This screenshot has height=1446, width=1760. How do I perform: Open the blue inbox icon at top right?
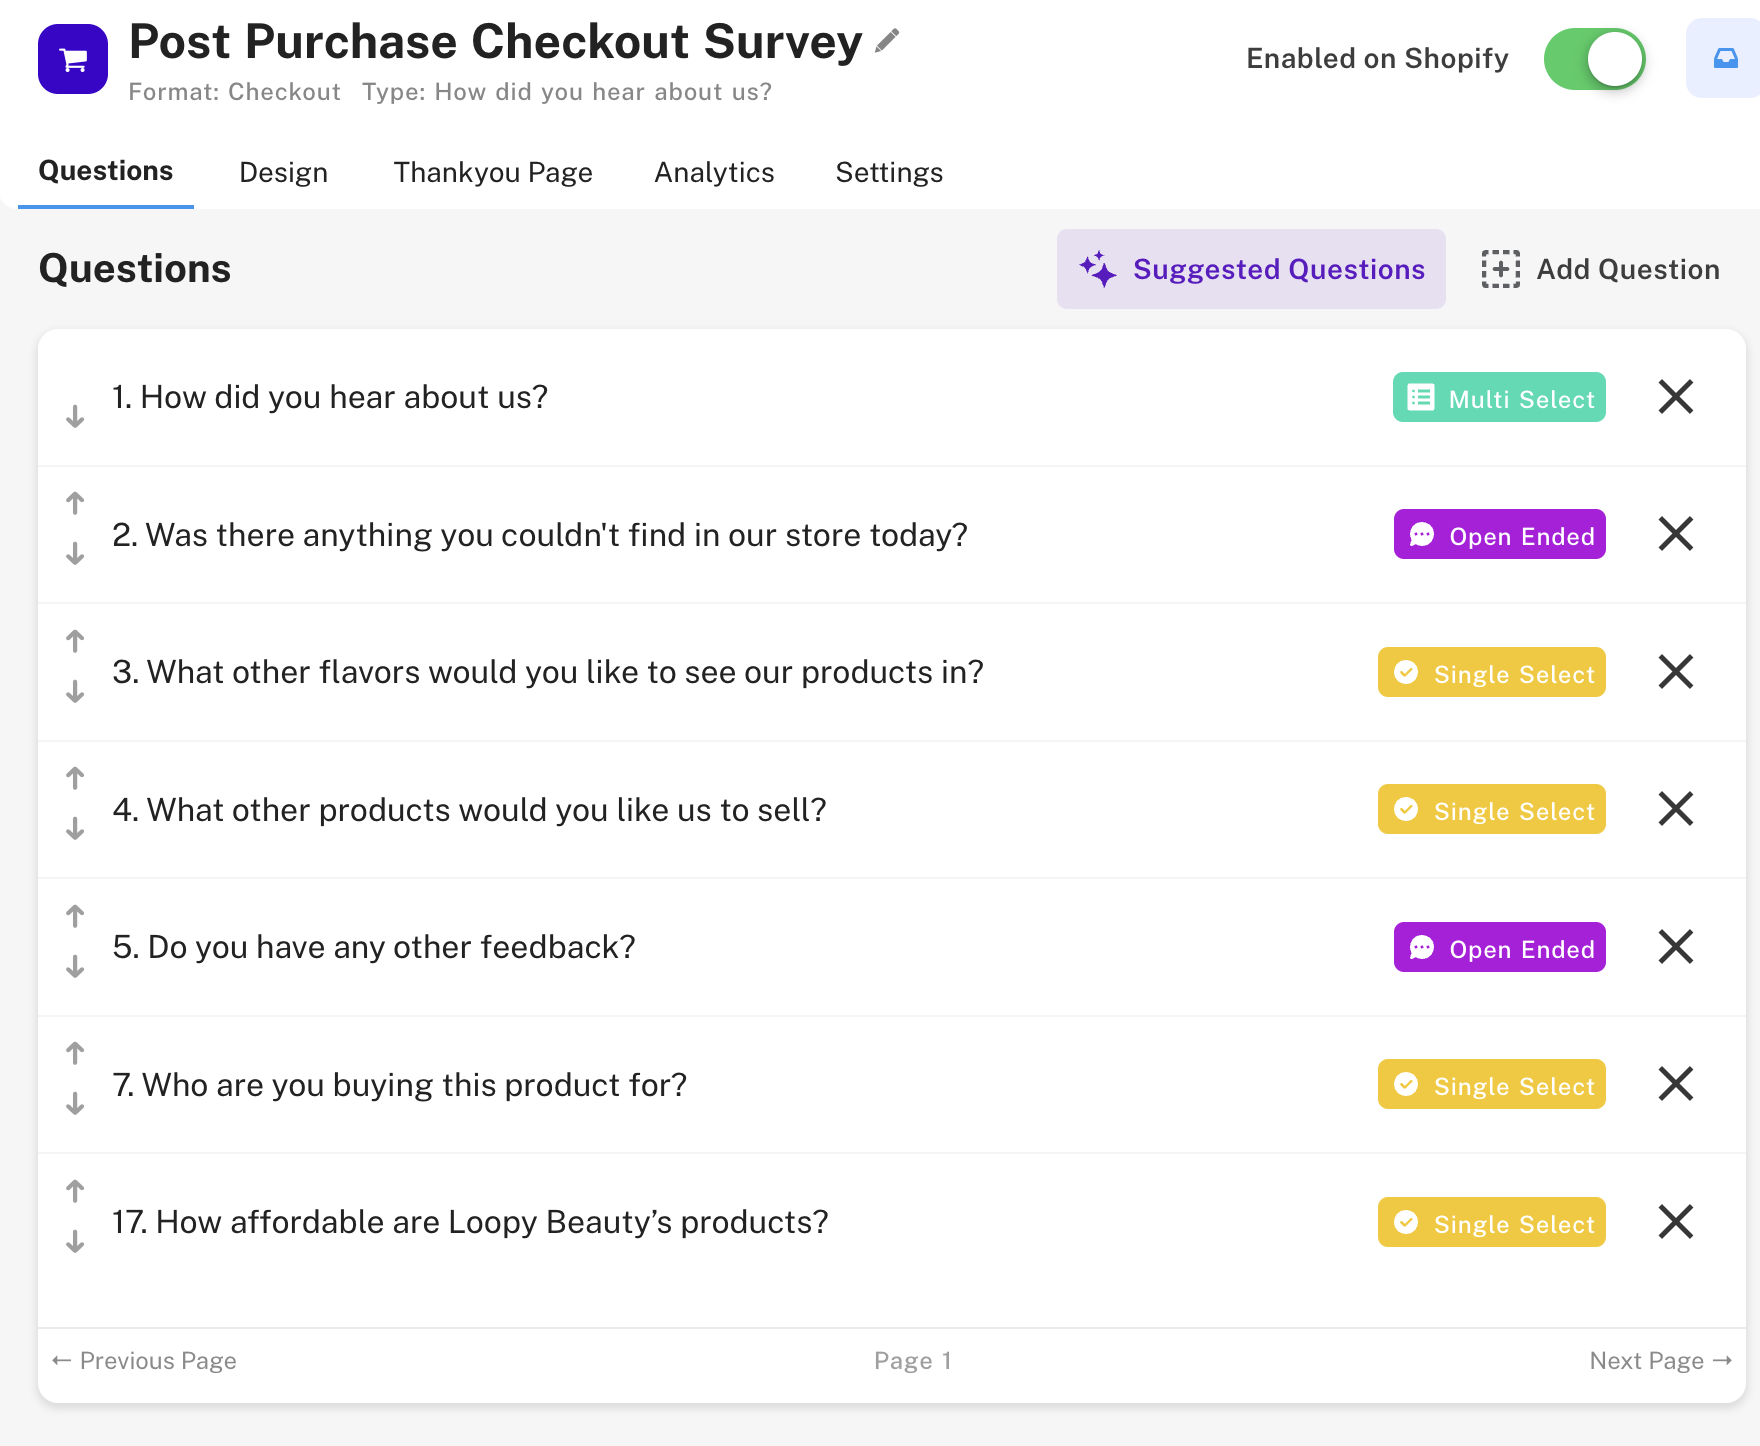click(1725, 58)
